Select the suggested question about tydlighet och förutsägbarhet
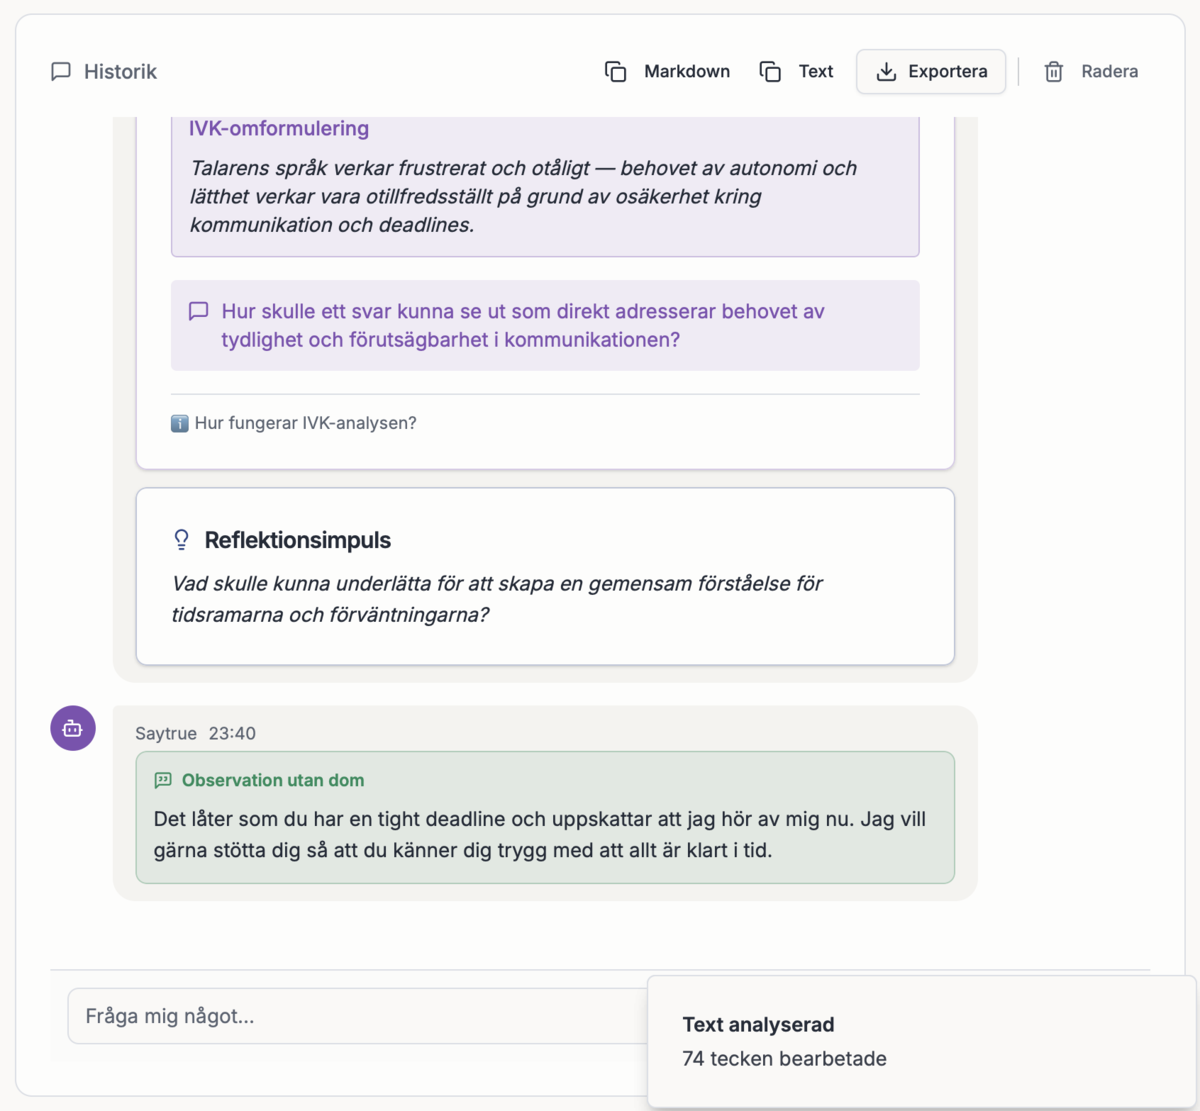This screenshot has height=1111, width=1200. [x=545, y=326]
